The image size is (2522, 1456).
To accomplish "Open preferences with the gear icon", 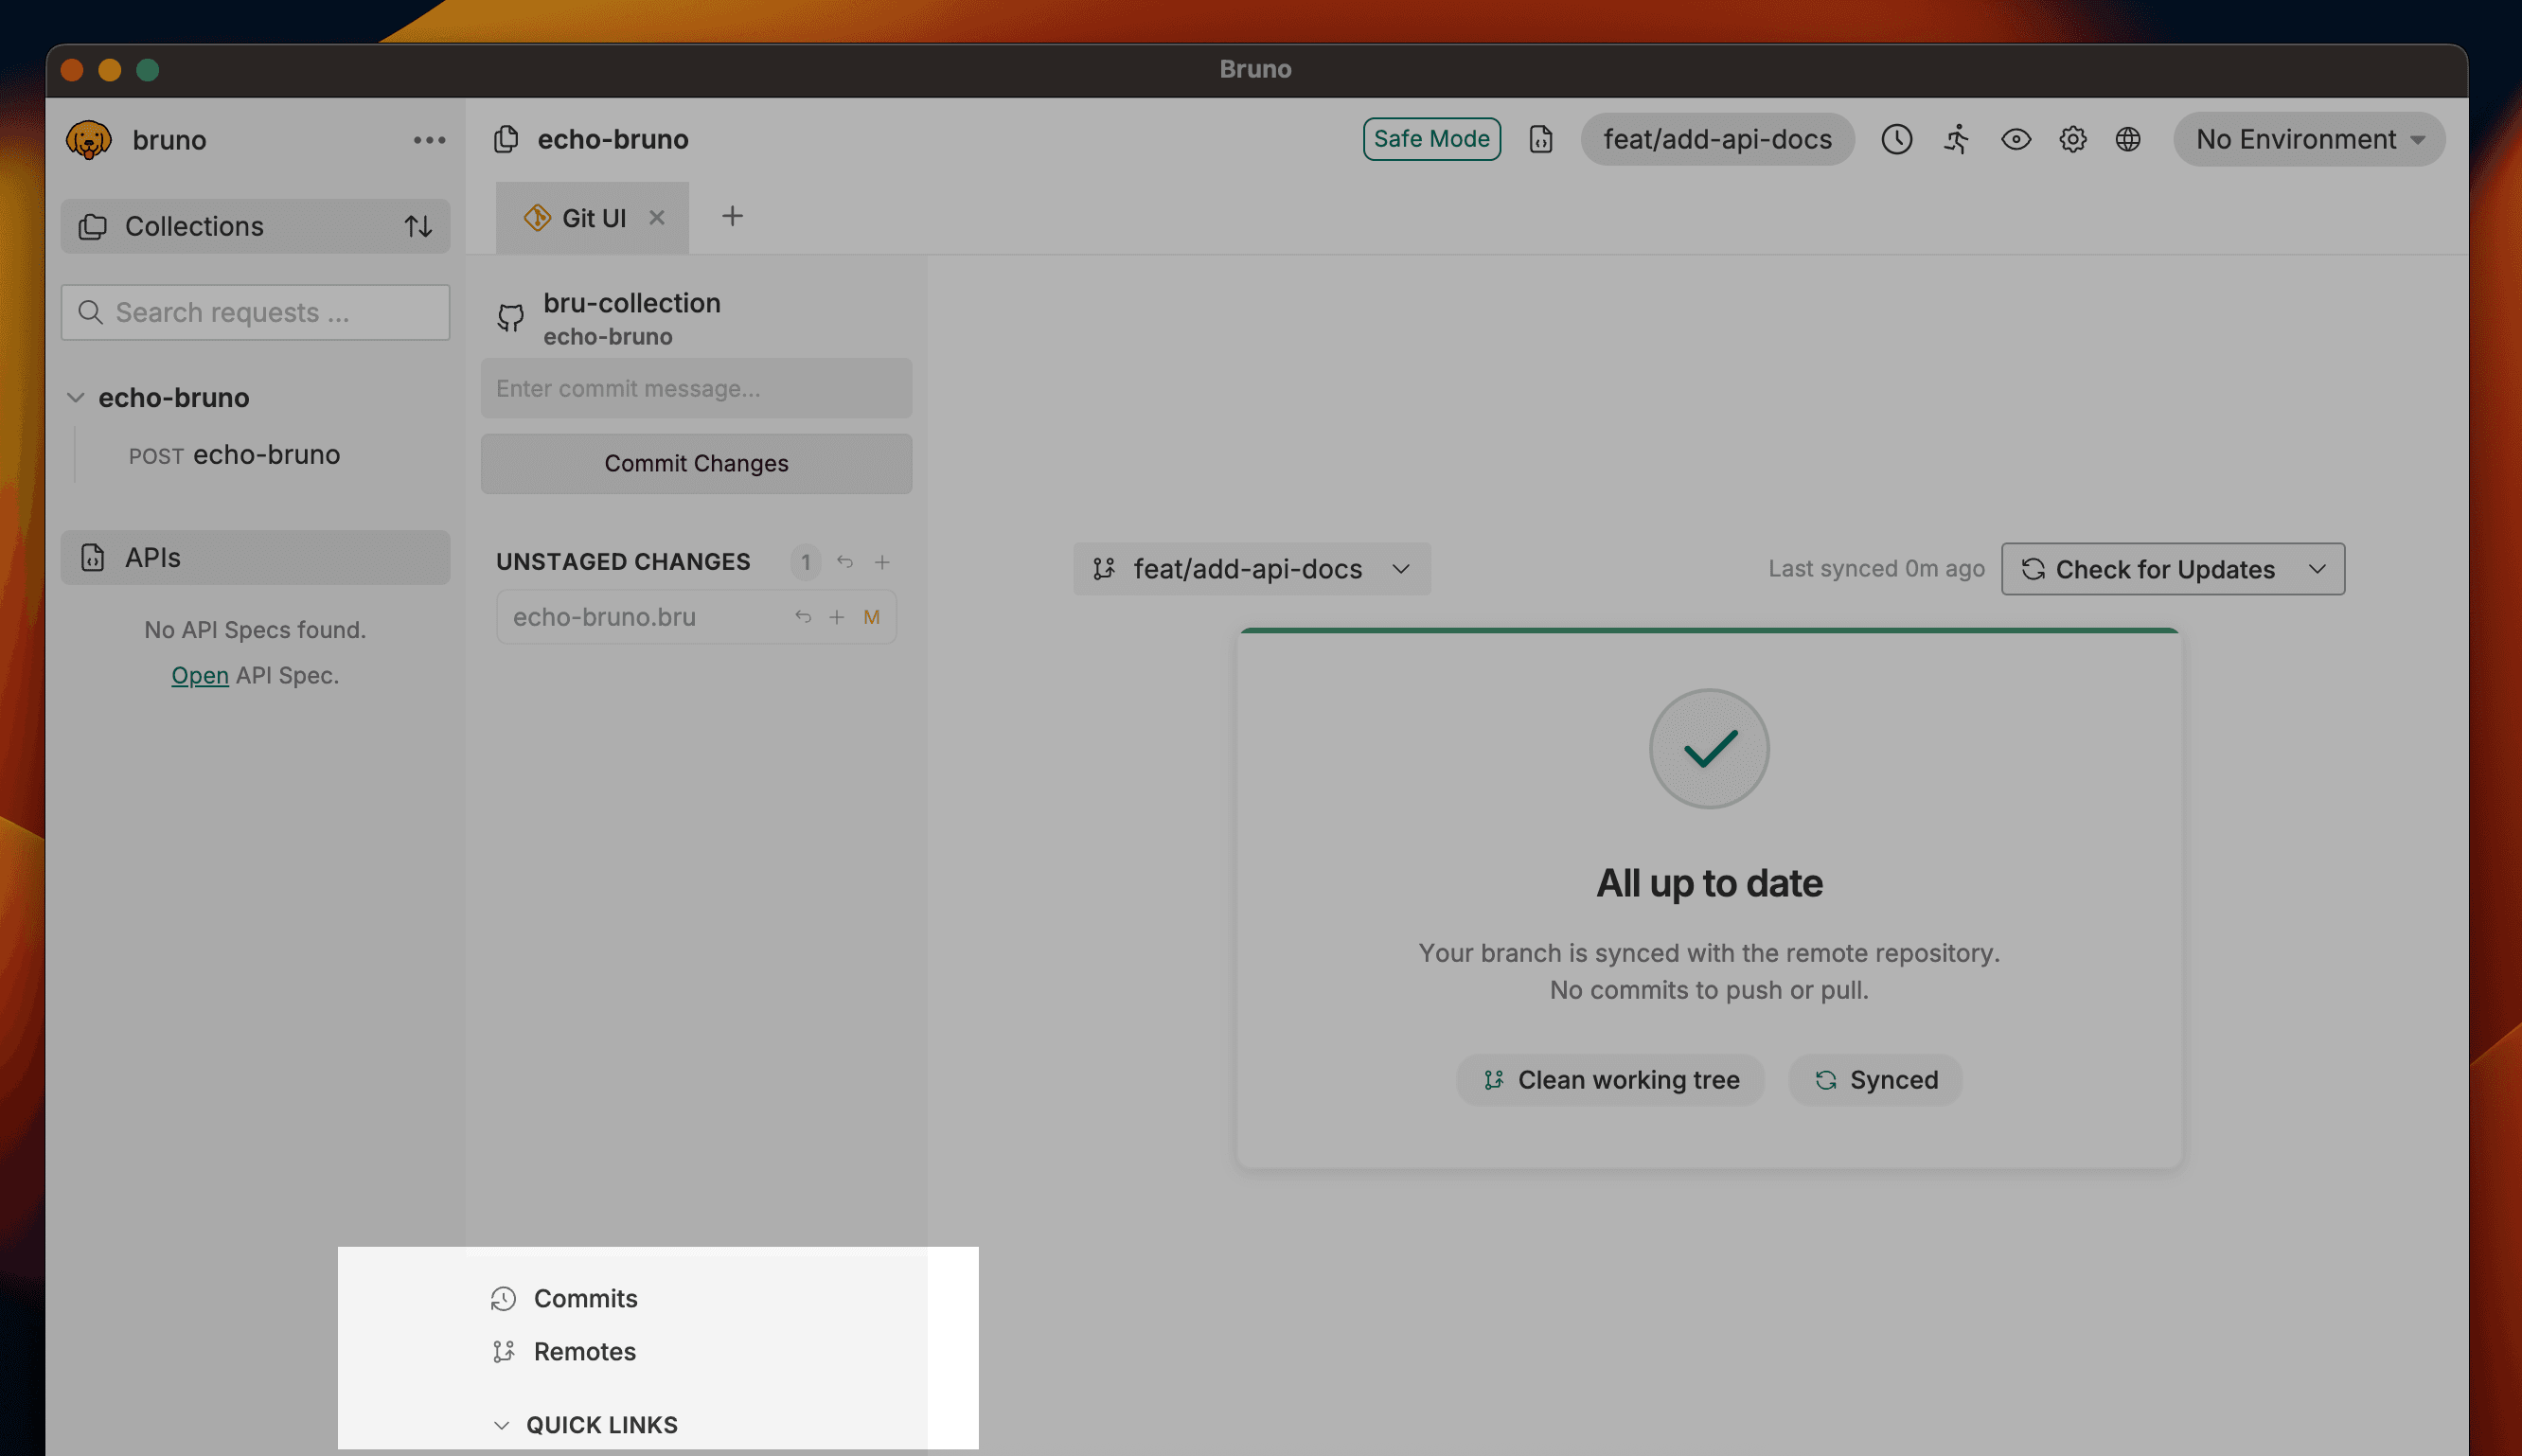I will pyautogui.click(x=2072, y=139).
